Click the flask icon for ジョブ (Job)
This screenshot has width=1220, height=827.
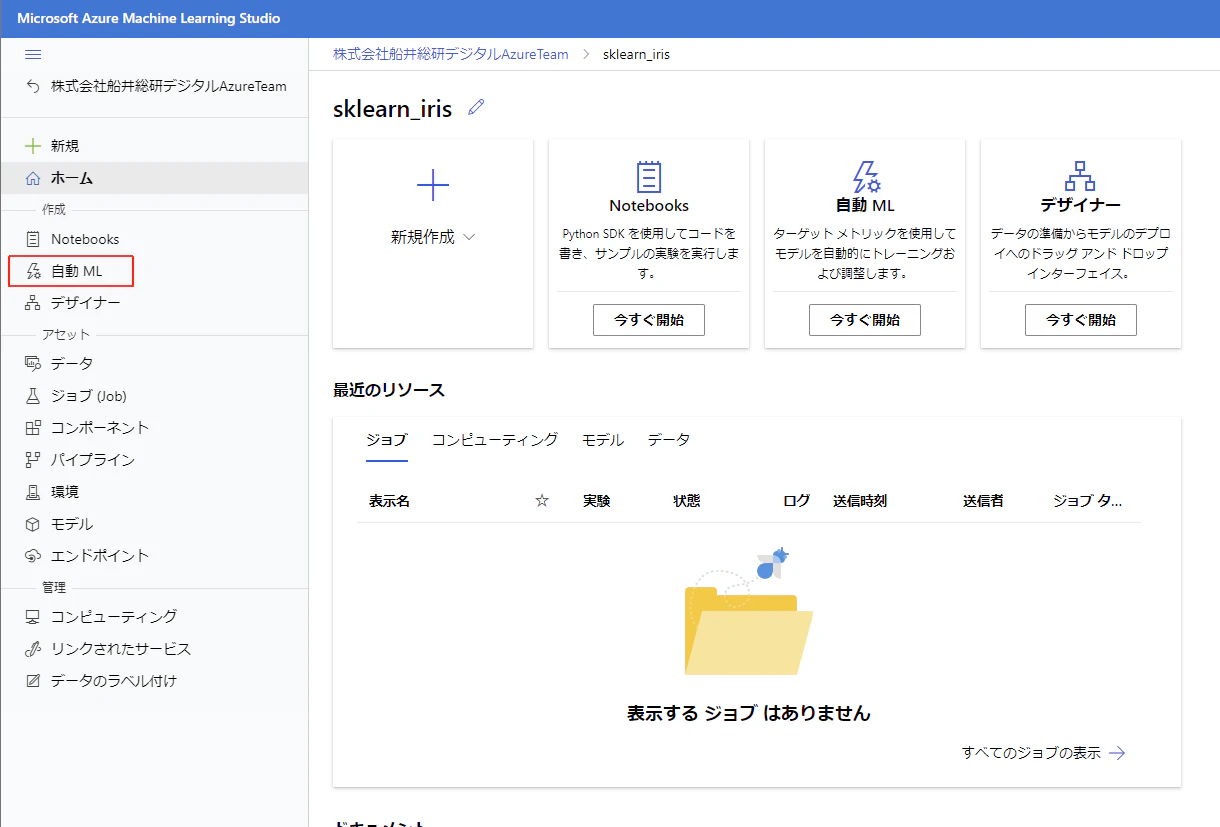[33, 396]
